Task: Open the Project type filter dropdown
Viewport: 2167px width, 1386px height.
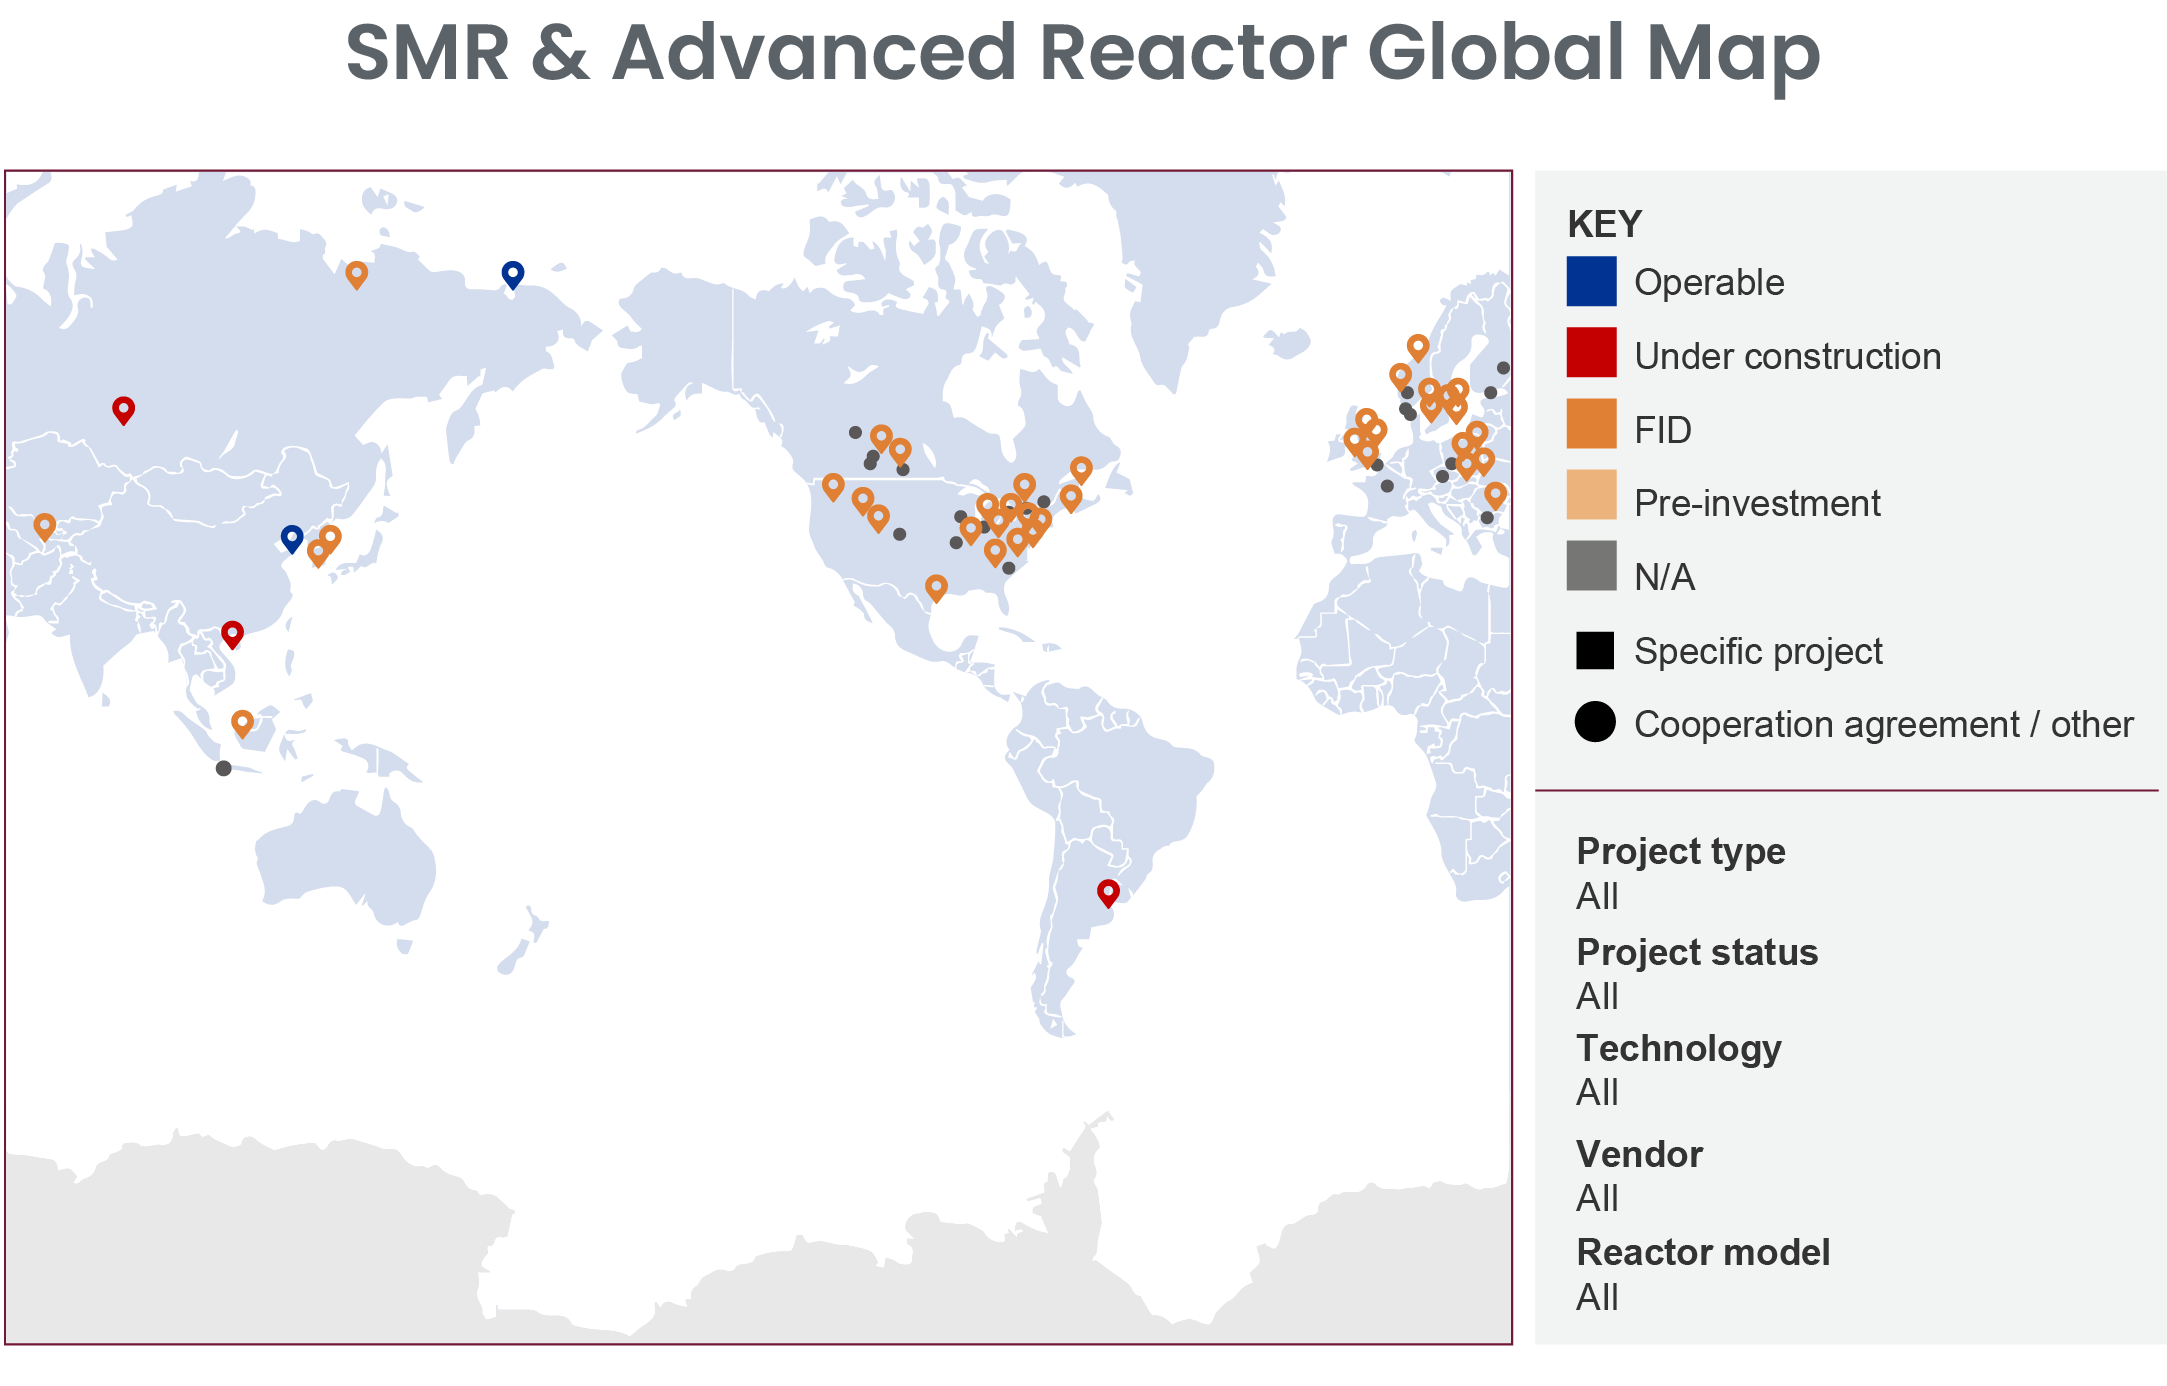Action: tap(1597, 896)
